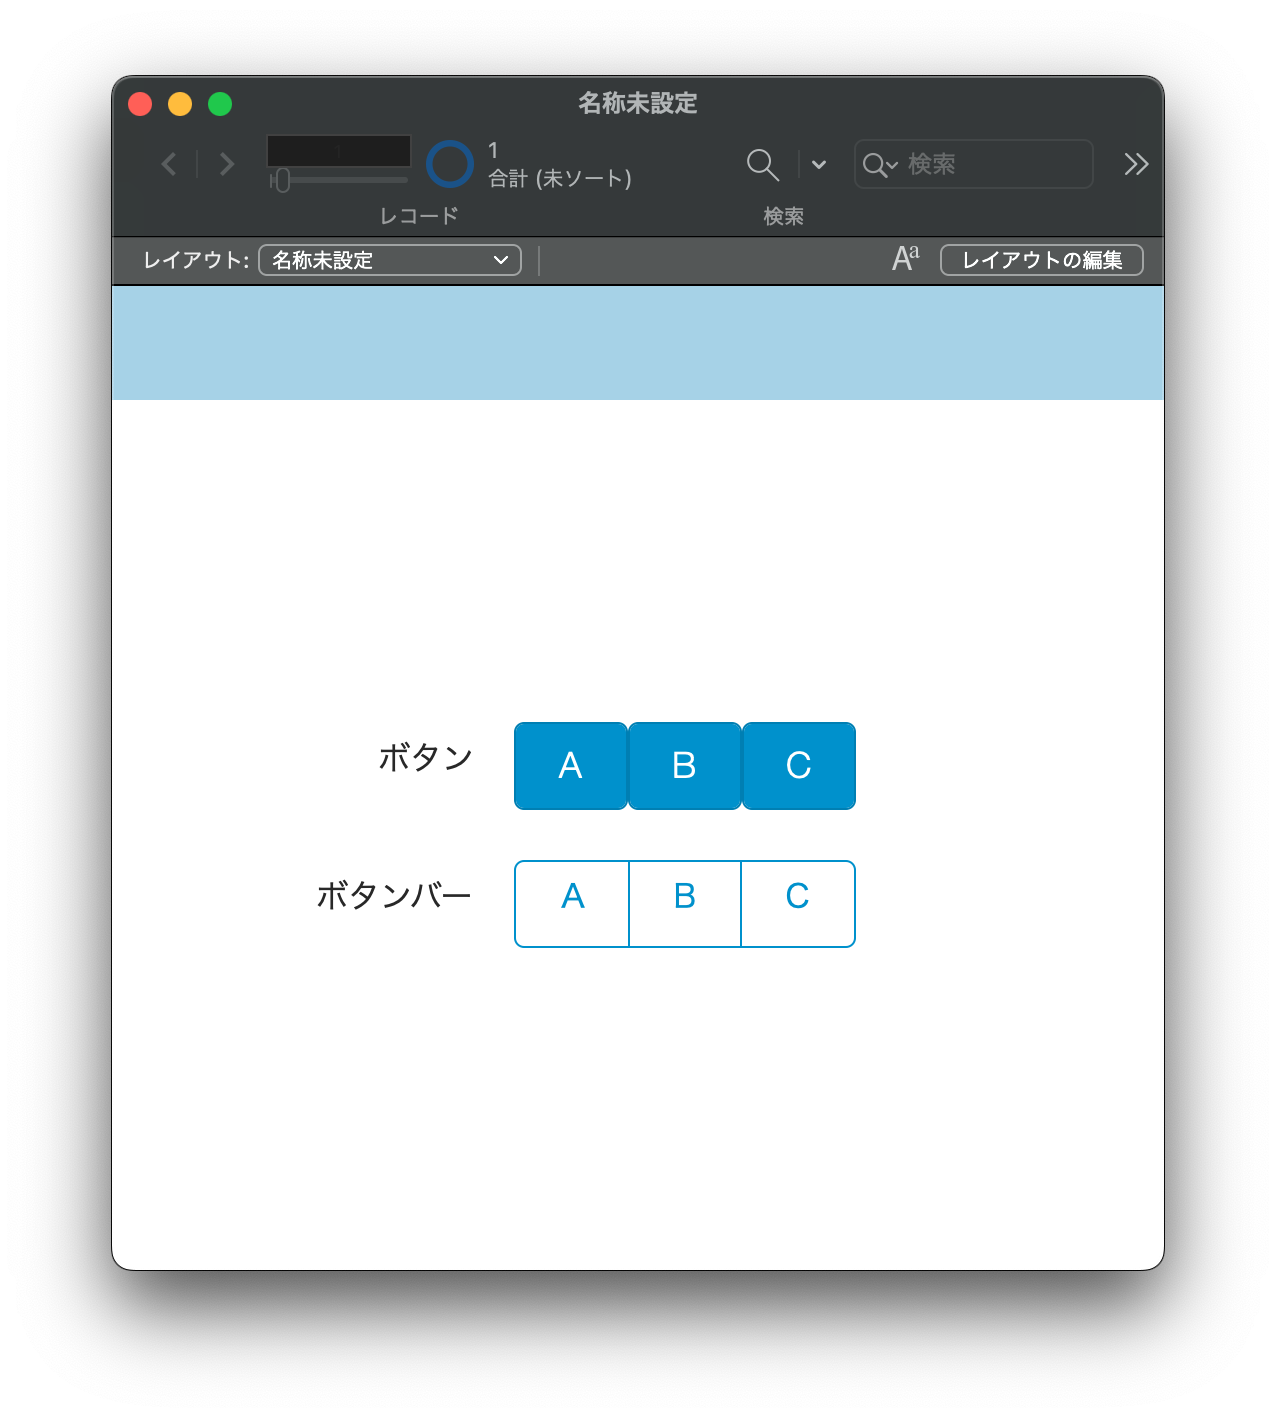Image resolution: width=1276 pixels, height=1418 pixels.
Task: Click the filled blue button B
Action: pyautogui.click(x=685, y=766)
